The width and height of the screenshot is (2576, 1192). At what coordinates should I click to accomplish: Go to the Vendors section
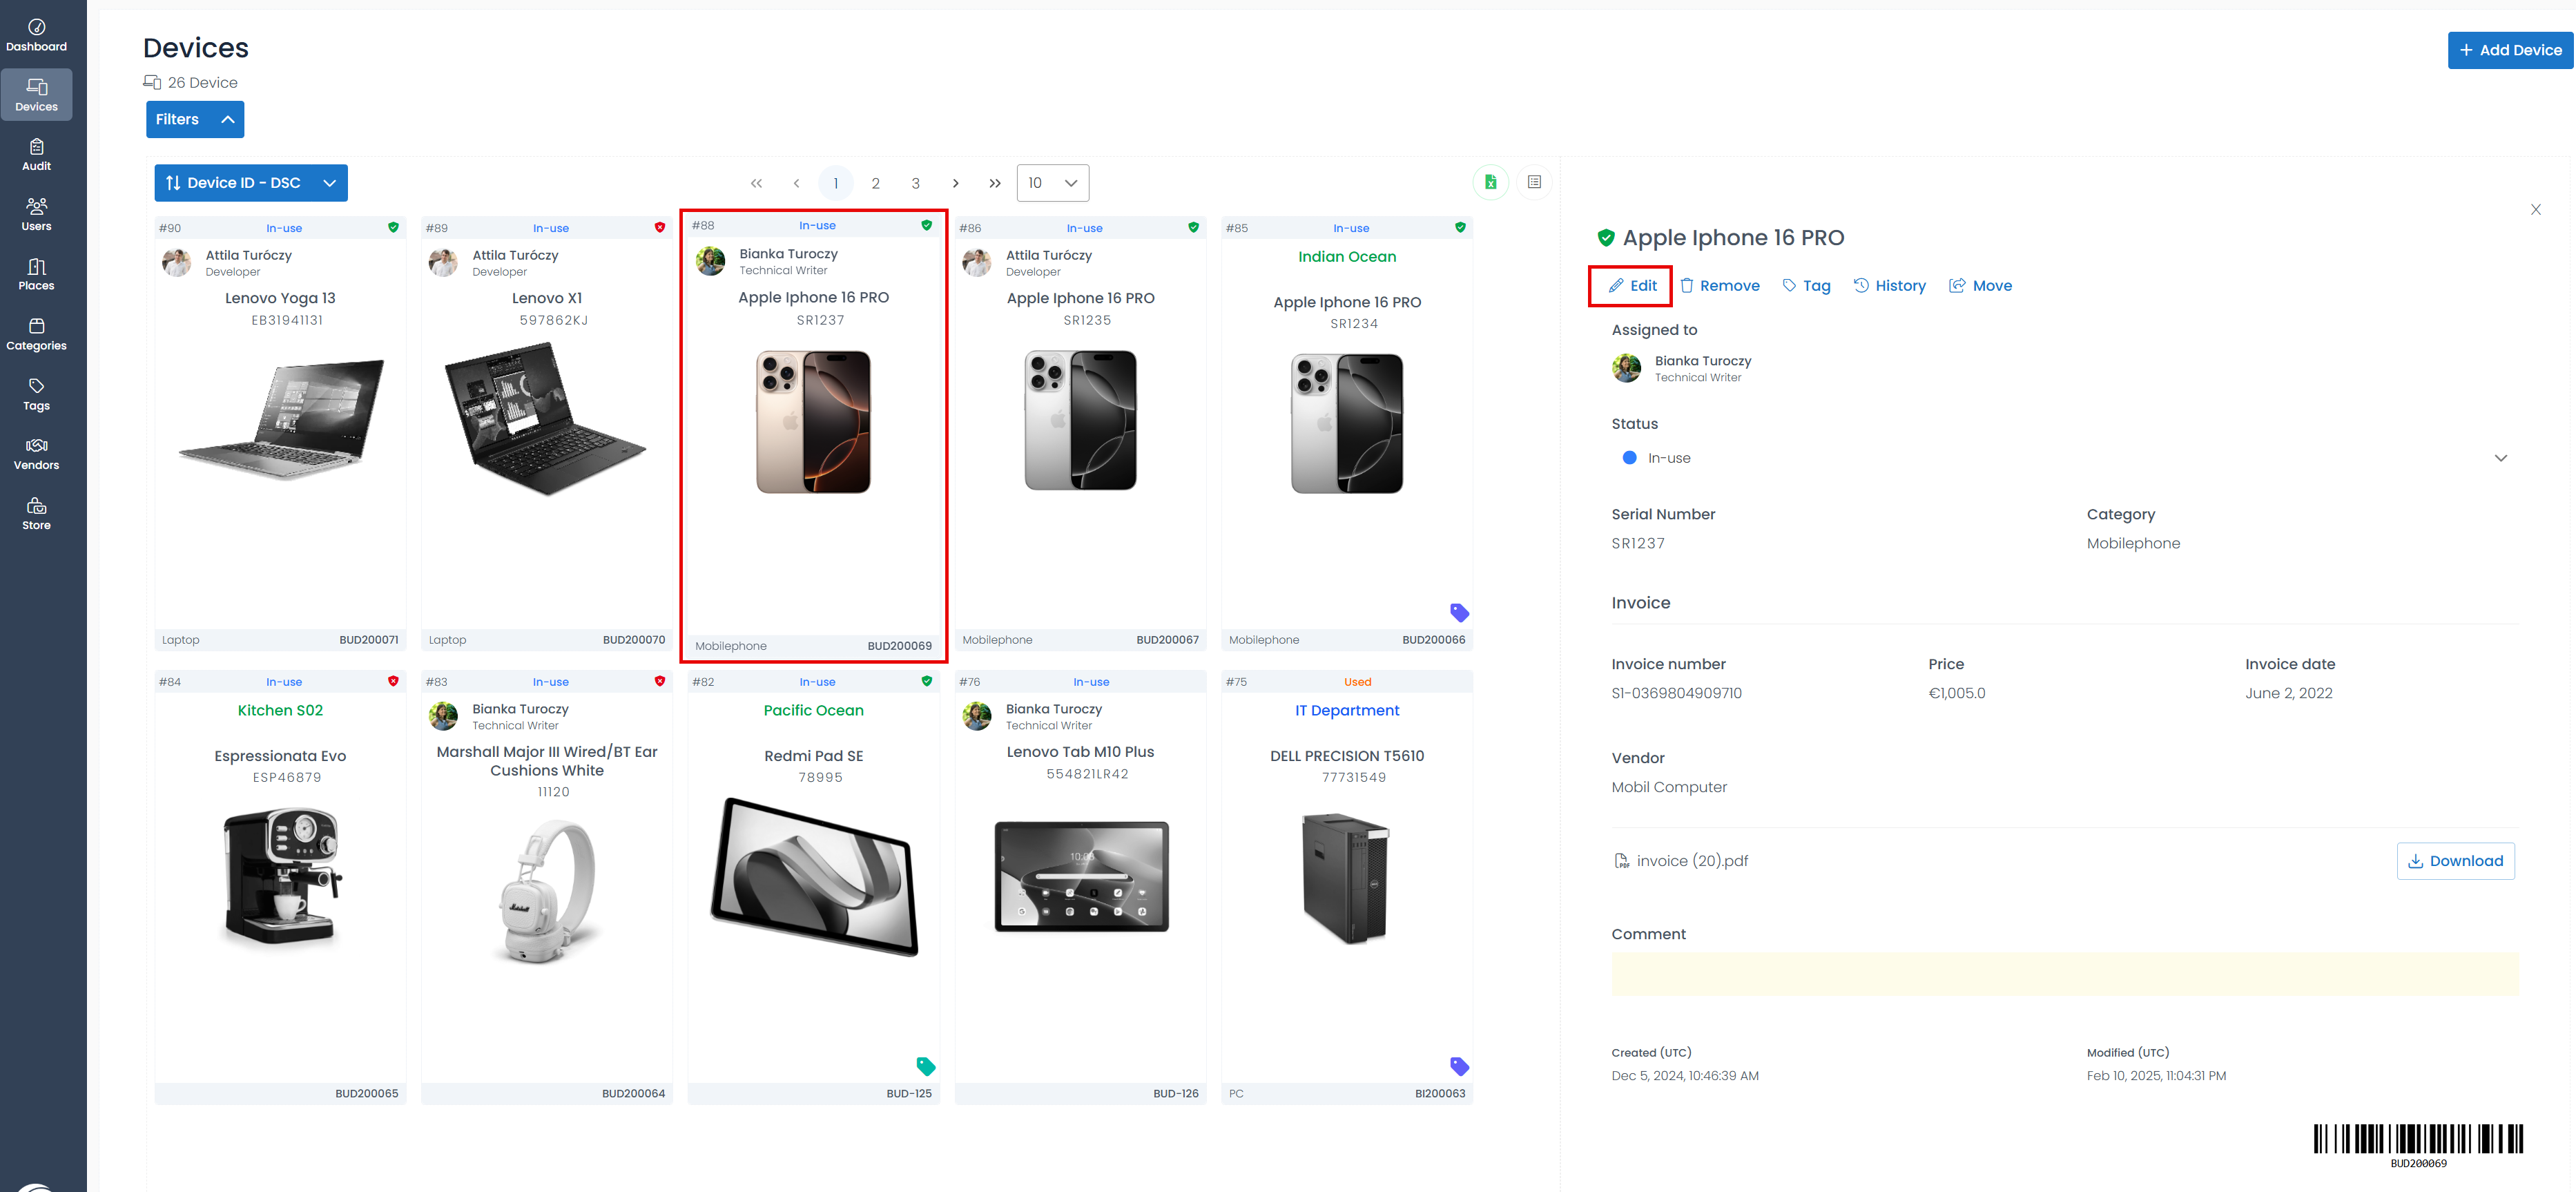(x=36, y=453)
